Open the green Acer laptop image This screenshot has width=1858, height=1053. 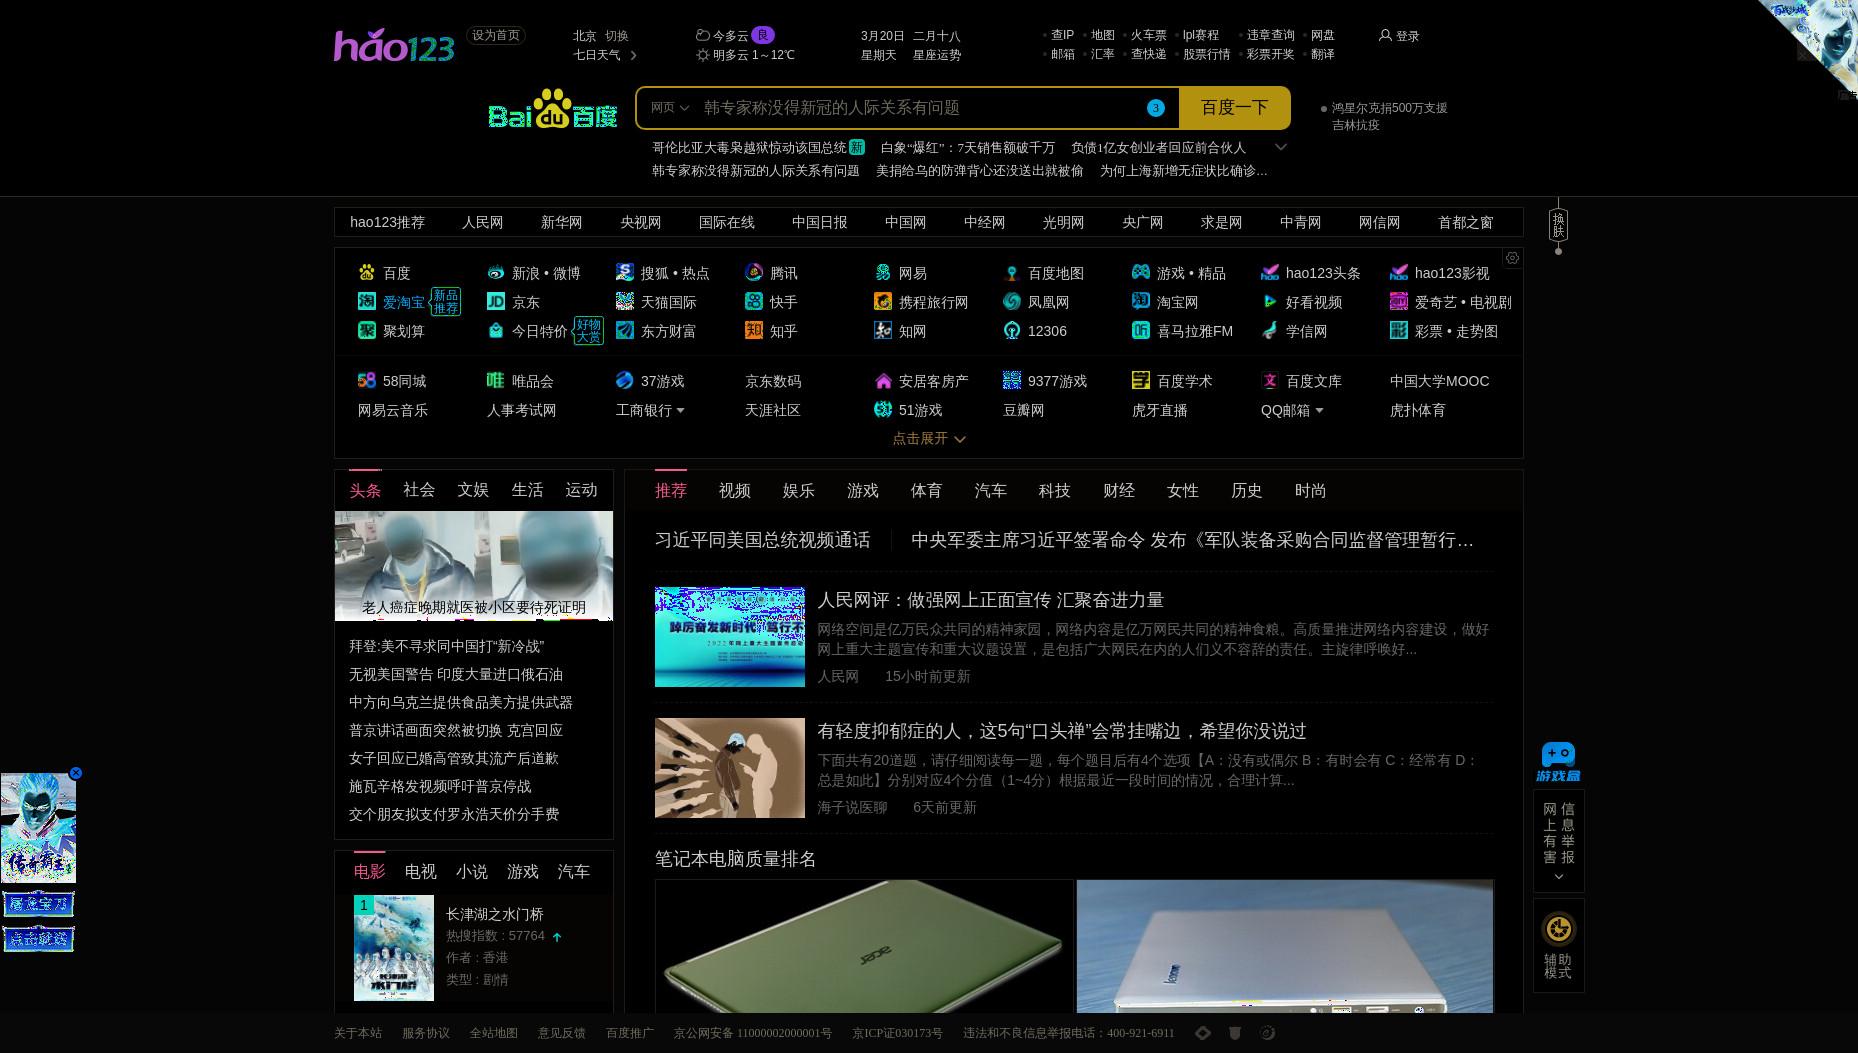(x=864, y=946)
